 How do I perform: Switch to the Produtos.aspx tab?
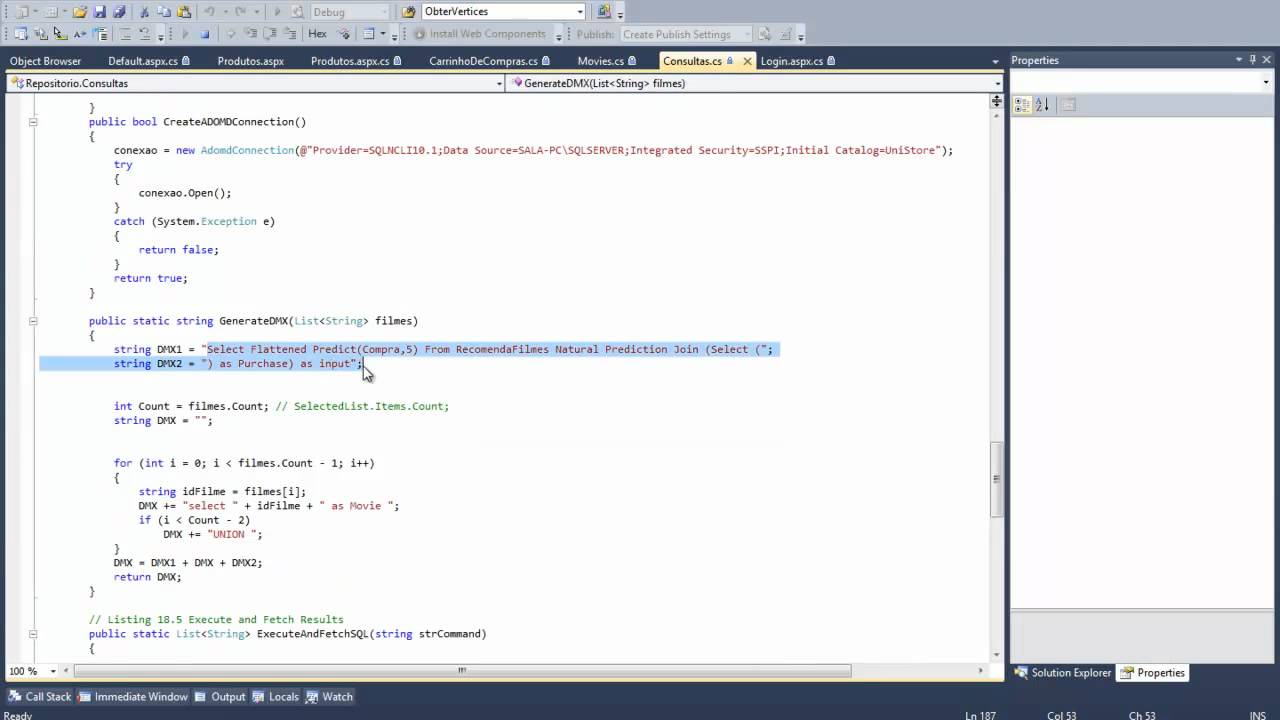click(251, 61)
